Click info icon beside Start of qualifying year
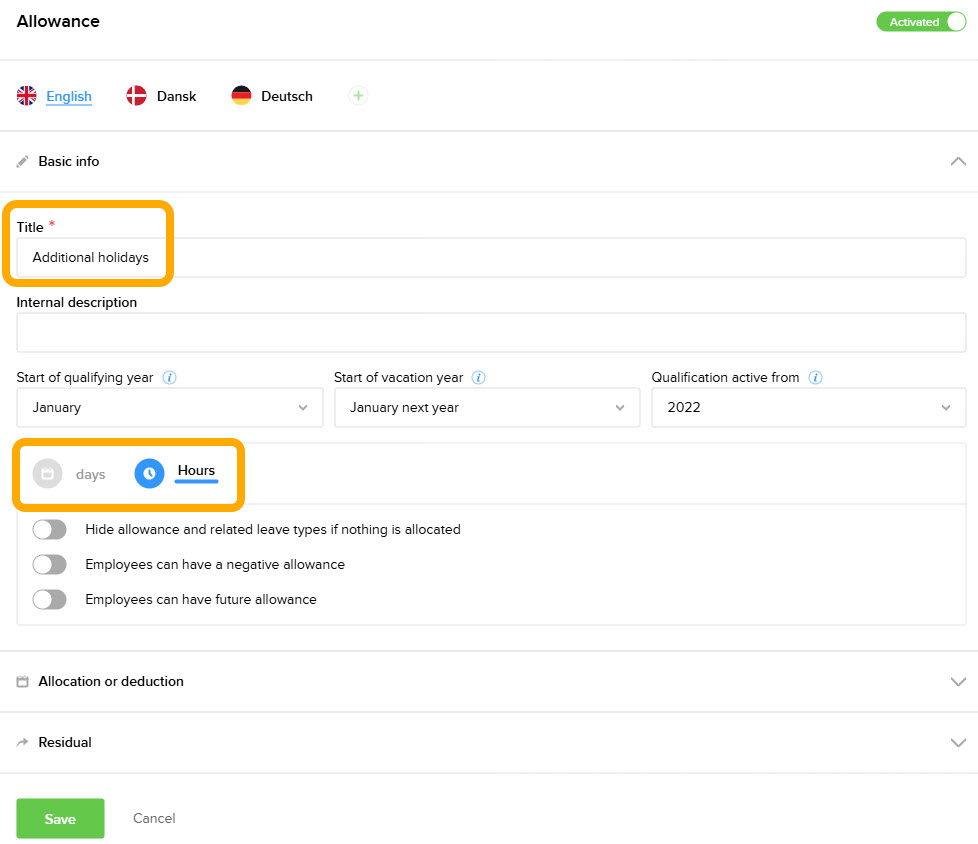The image size is (978, 844). click(x=170, y=378)
